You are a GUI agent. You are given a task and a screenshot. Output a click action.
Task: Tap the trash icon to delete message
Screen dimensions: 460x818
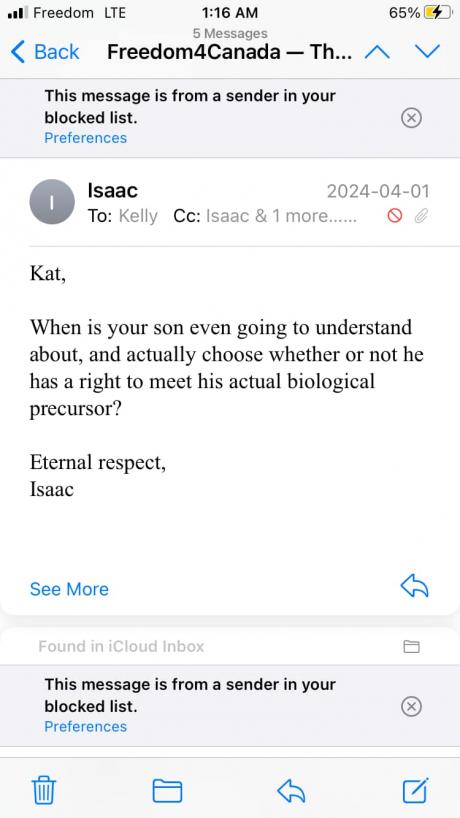point(44,790)
